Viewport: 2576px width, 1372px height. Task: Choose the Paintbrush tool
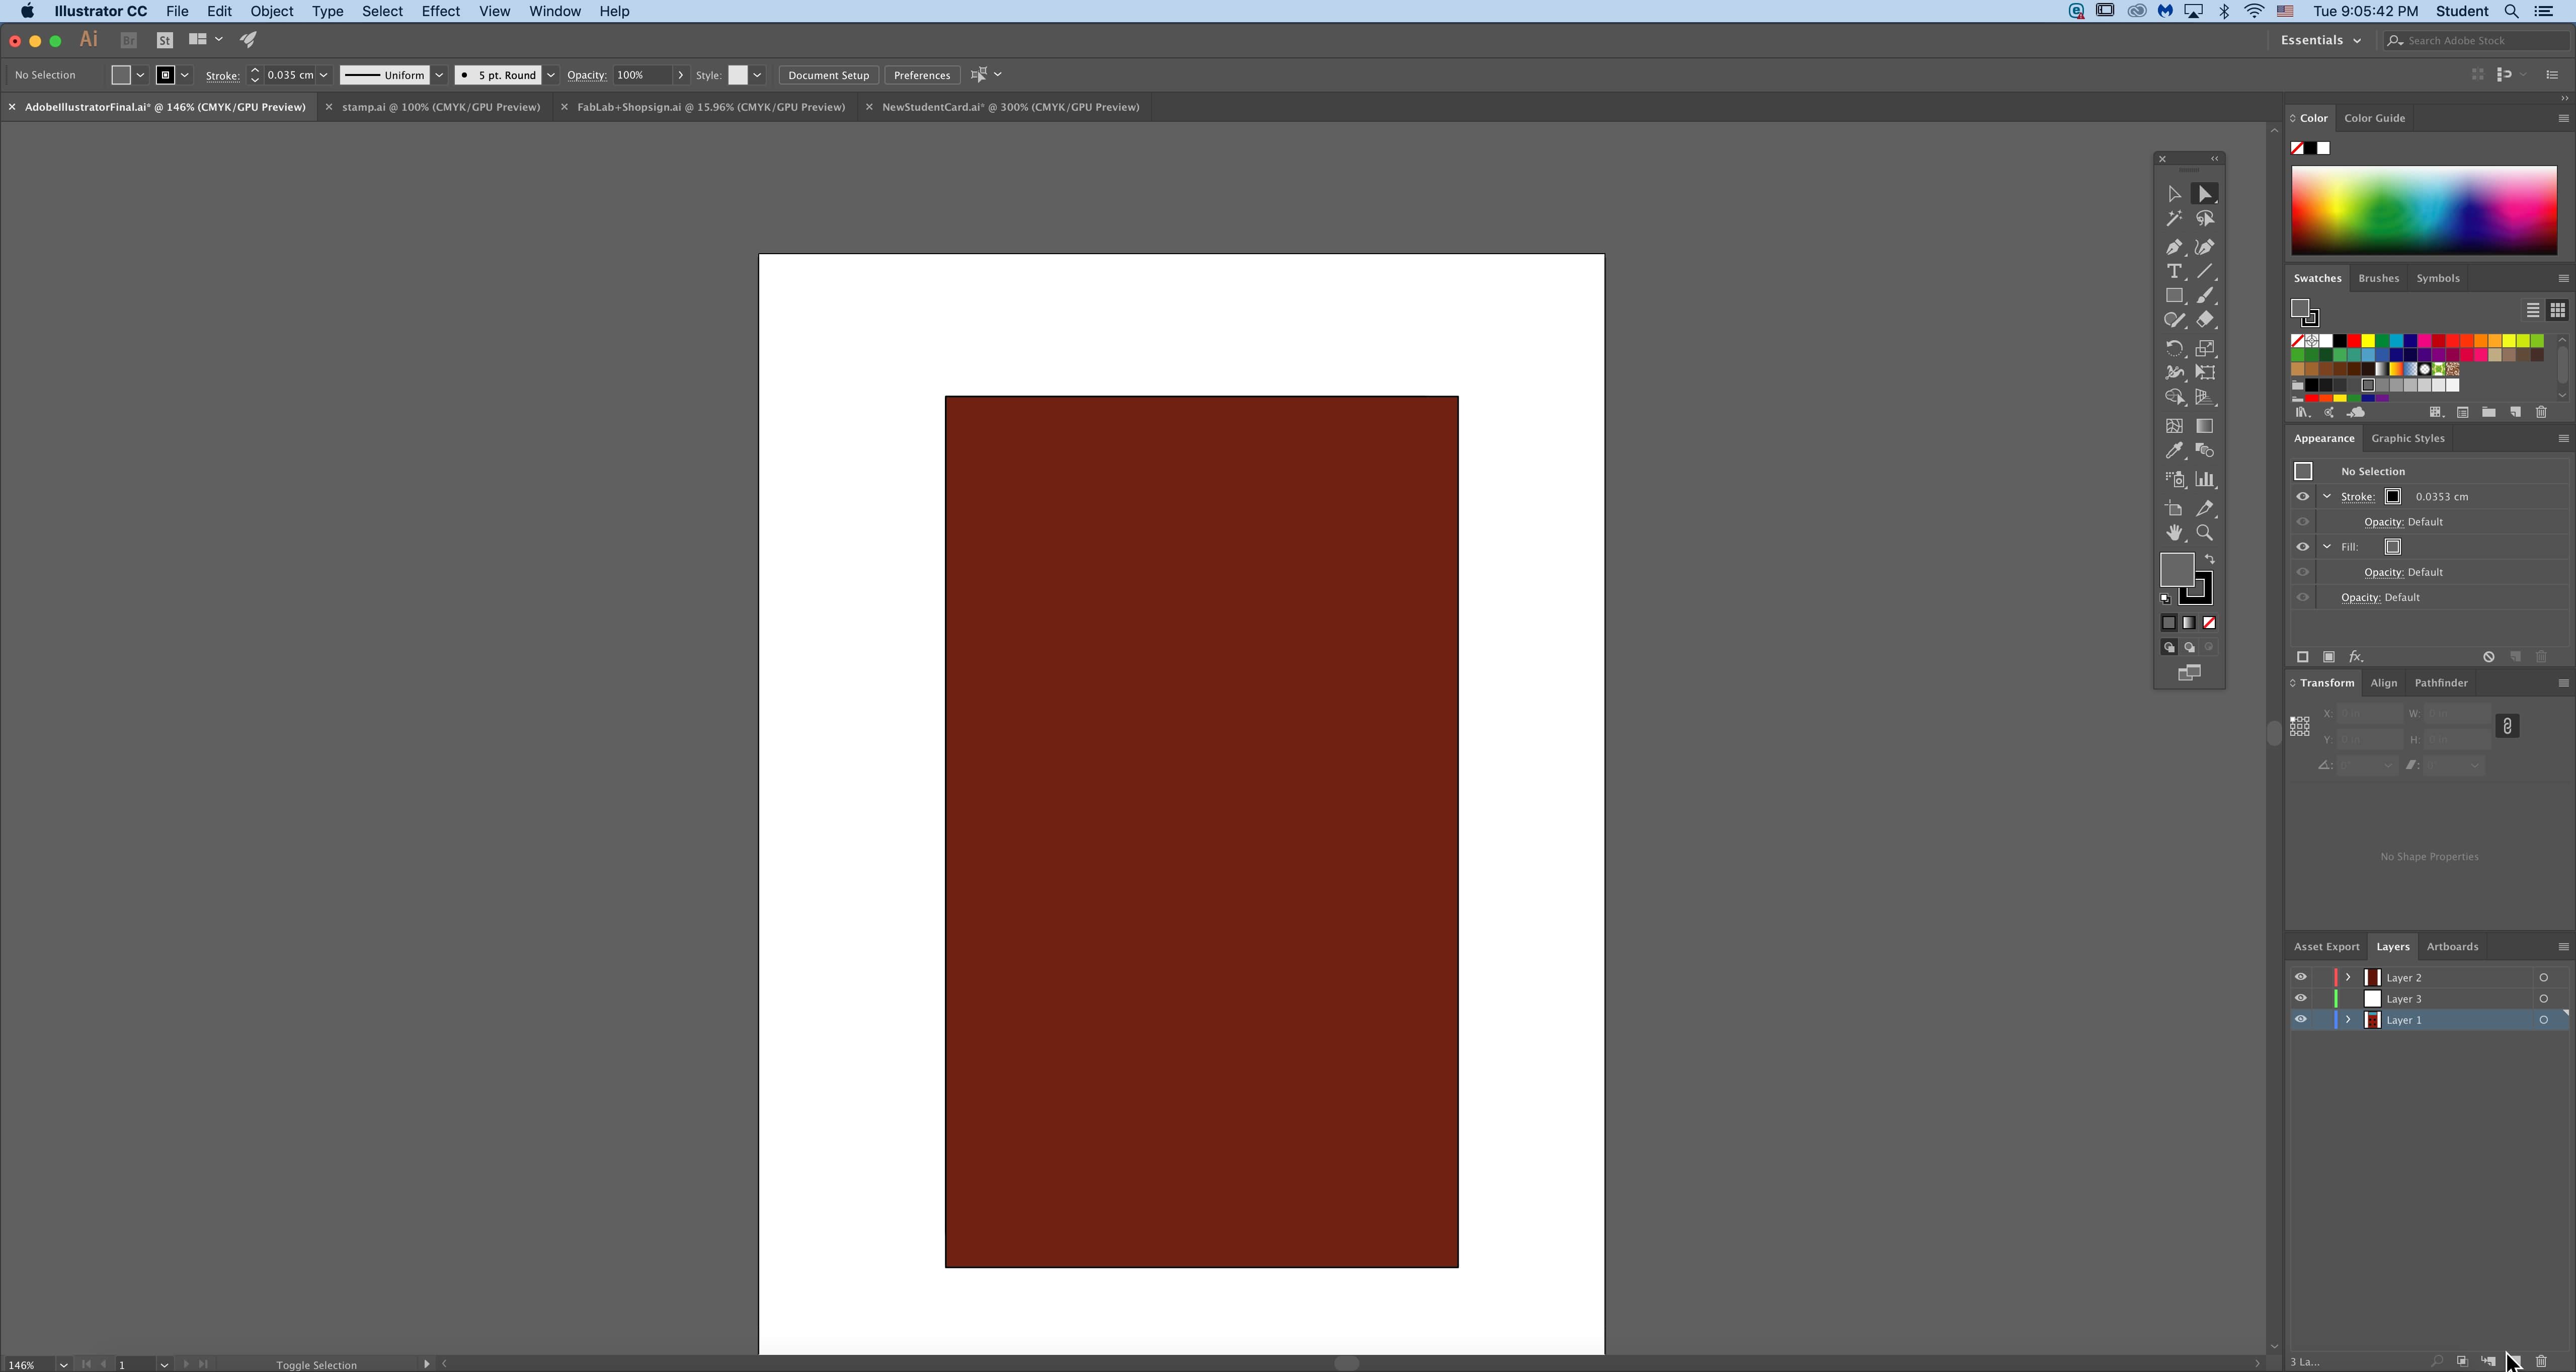point(2205,296)
